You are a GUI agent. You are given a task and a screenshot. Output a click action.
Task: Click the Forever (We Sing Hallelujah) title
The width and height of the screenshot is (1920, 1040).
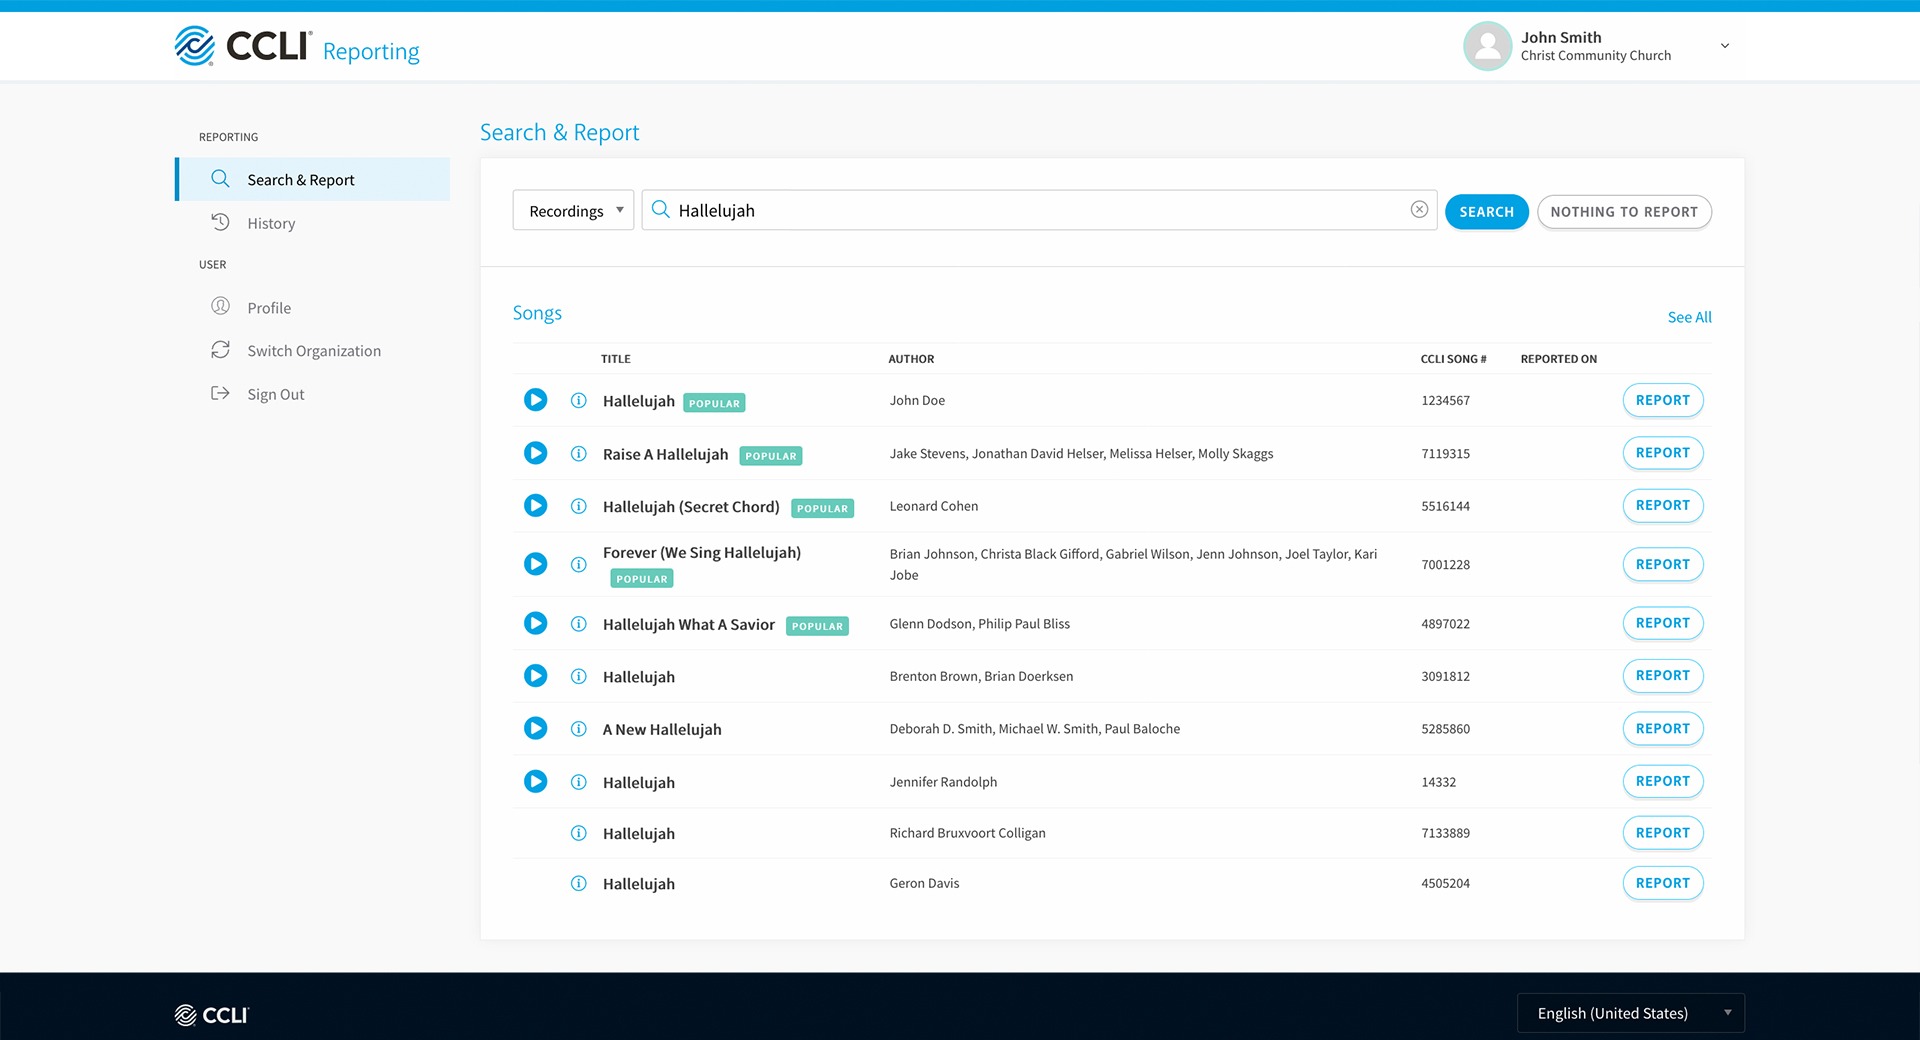(x=702, y=552)
